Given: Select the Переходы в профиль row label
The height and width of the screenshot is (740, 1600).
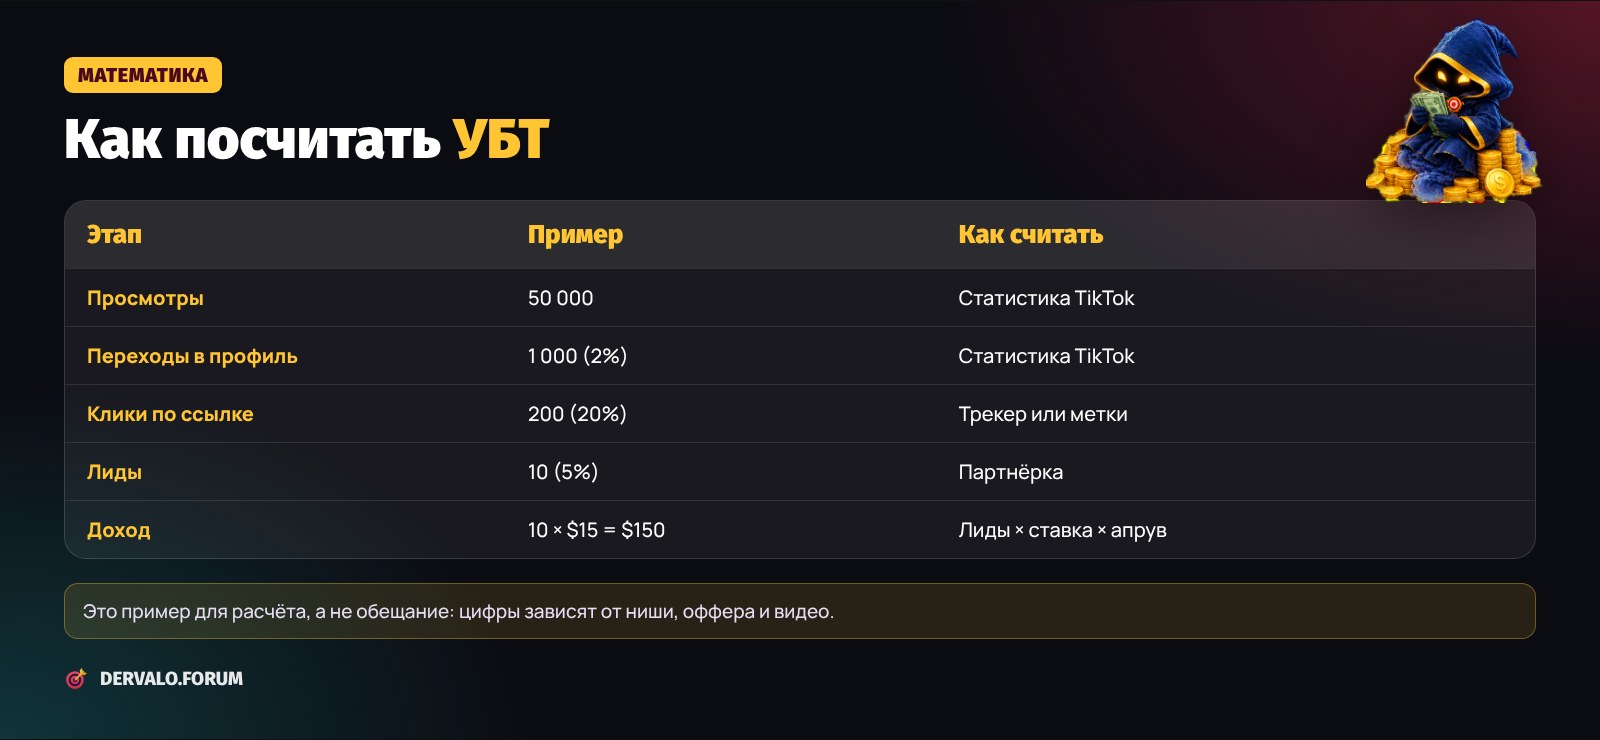Looking at the screenshot, I should click(192, 356).
